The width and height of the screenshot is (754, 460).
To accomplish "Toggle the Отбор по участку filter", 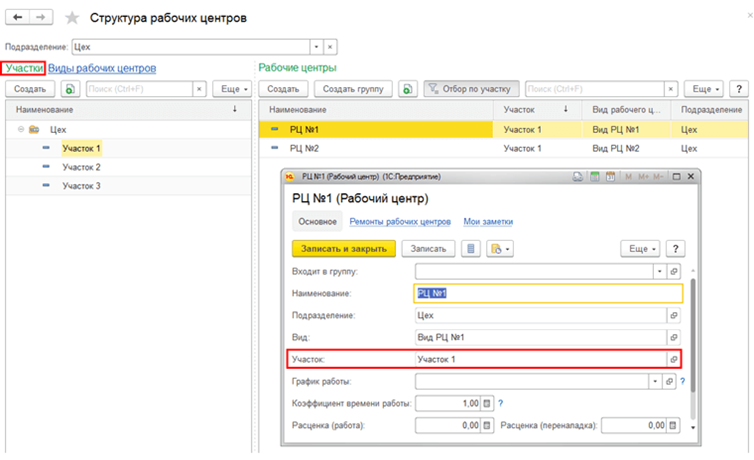I will tap(472, 89).
